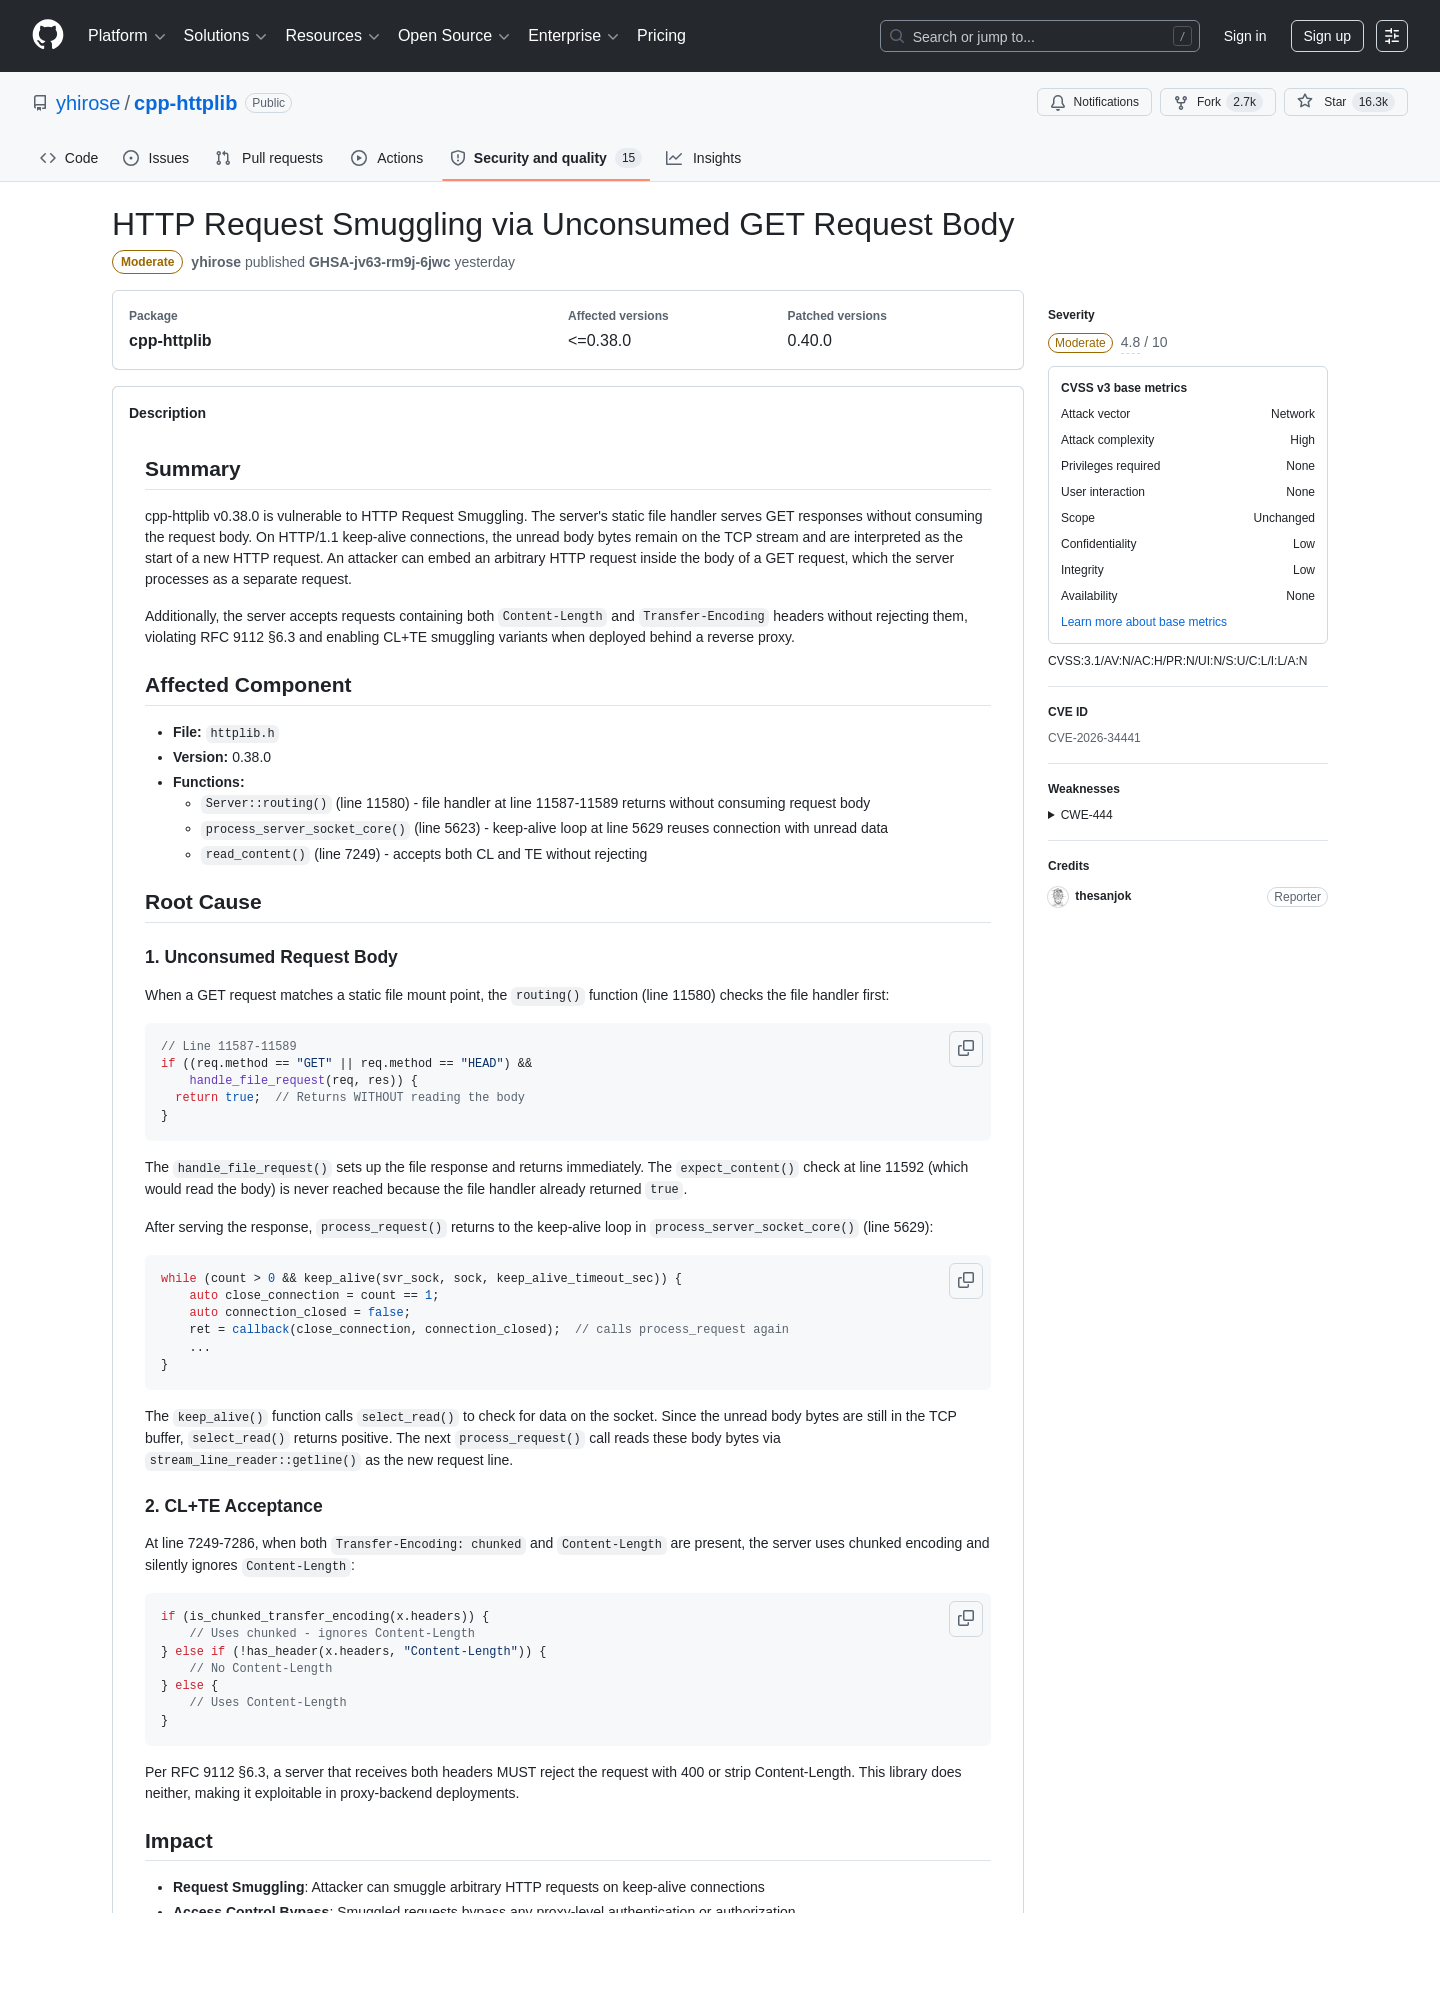This screenshot has height=2000, width=1440.
Task: Open the Open Source dropdown
Action: [x=454, y=36]
